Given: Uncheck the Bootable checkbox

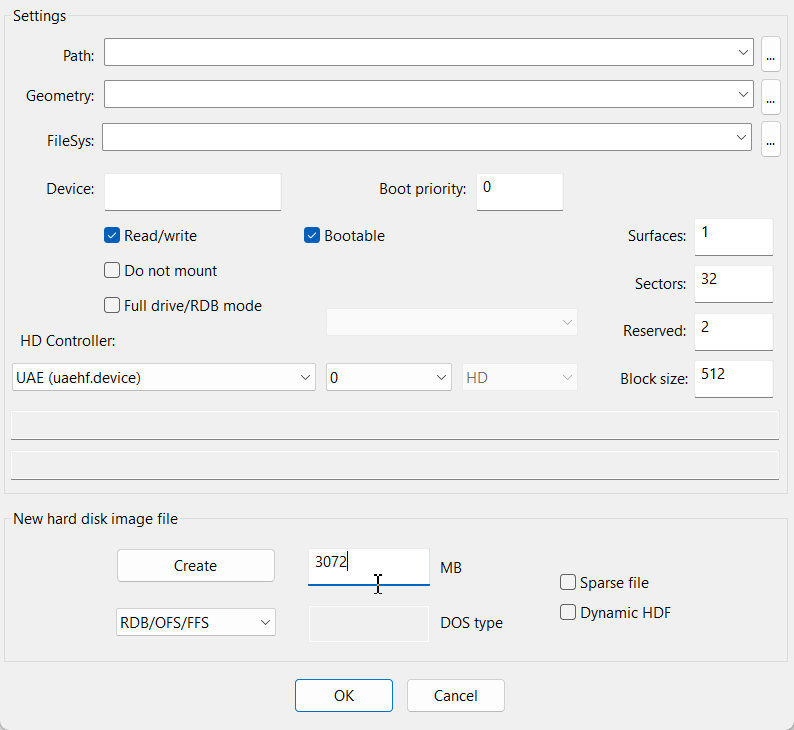Looking at the screenshot, I should (x=312, y=235).
